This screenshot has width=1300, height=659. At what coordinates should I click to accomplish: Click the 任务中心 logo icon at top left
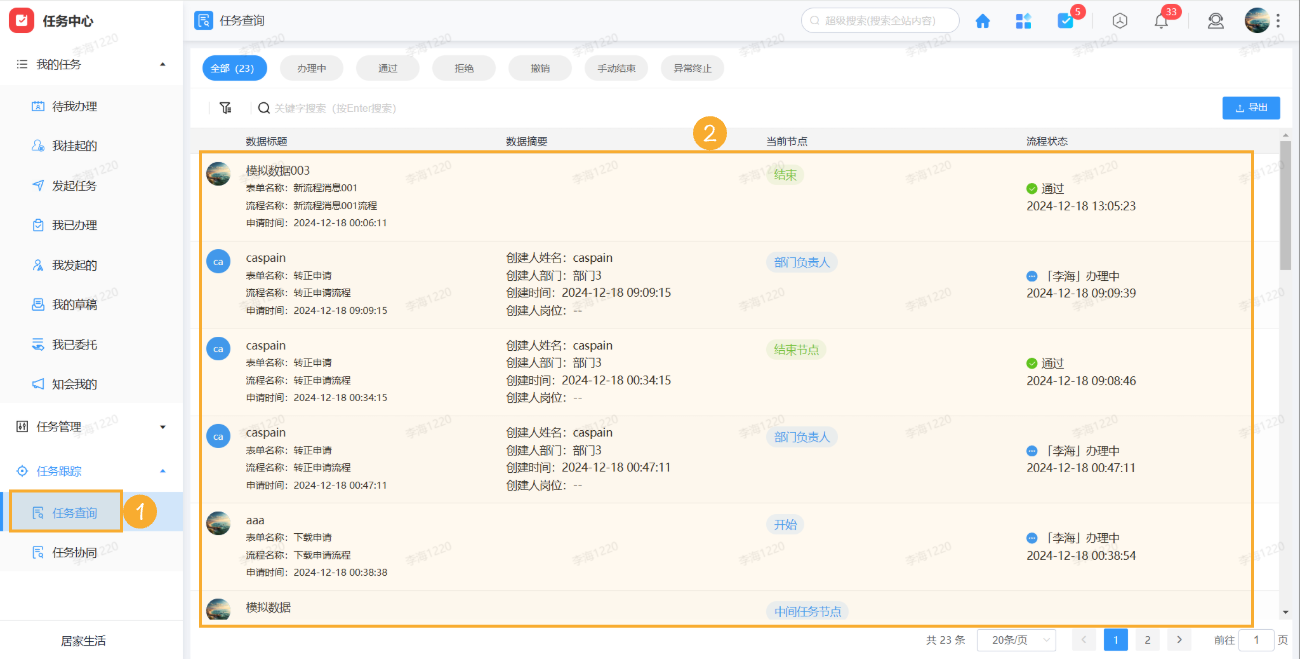click(21, 20)
